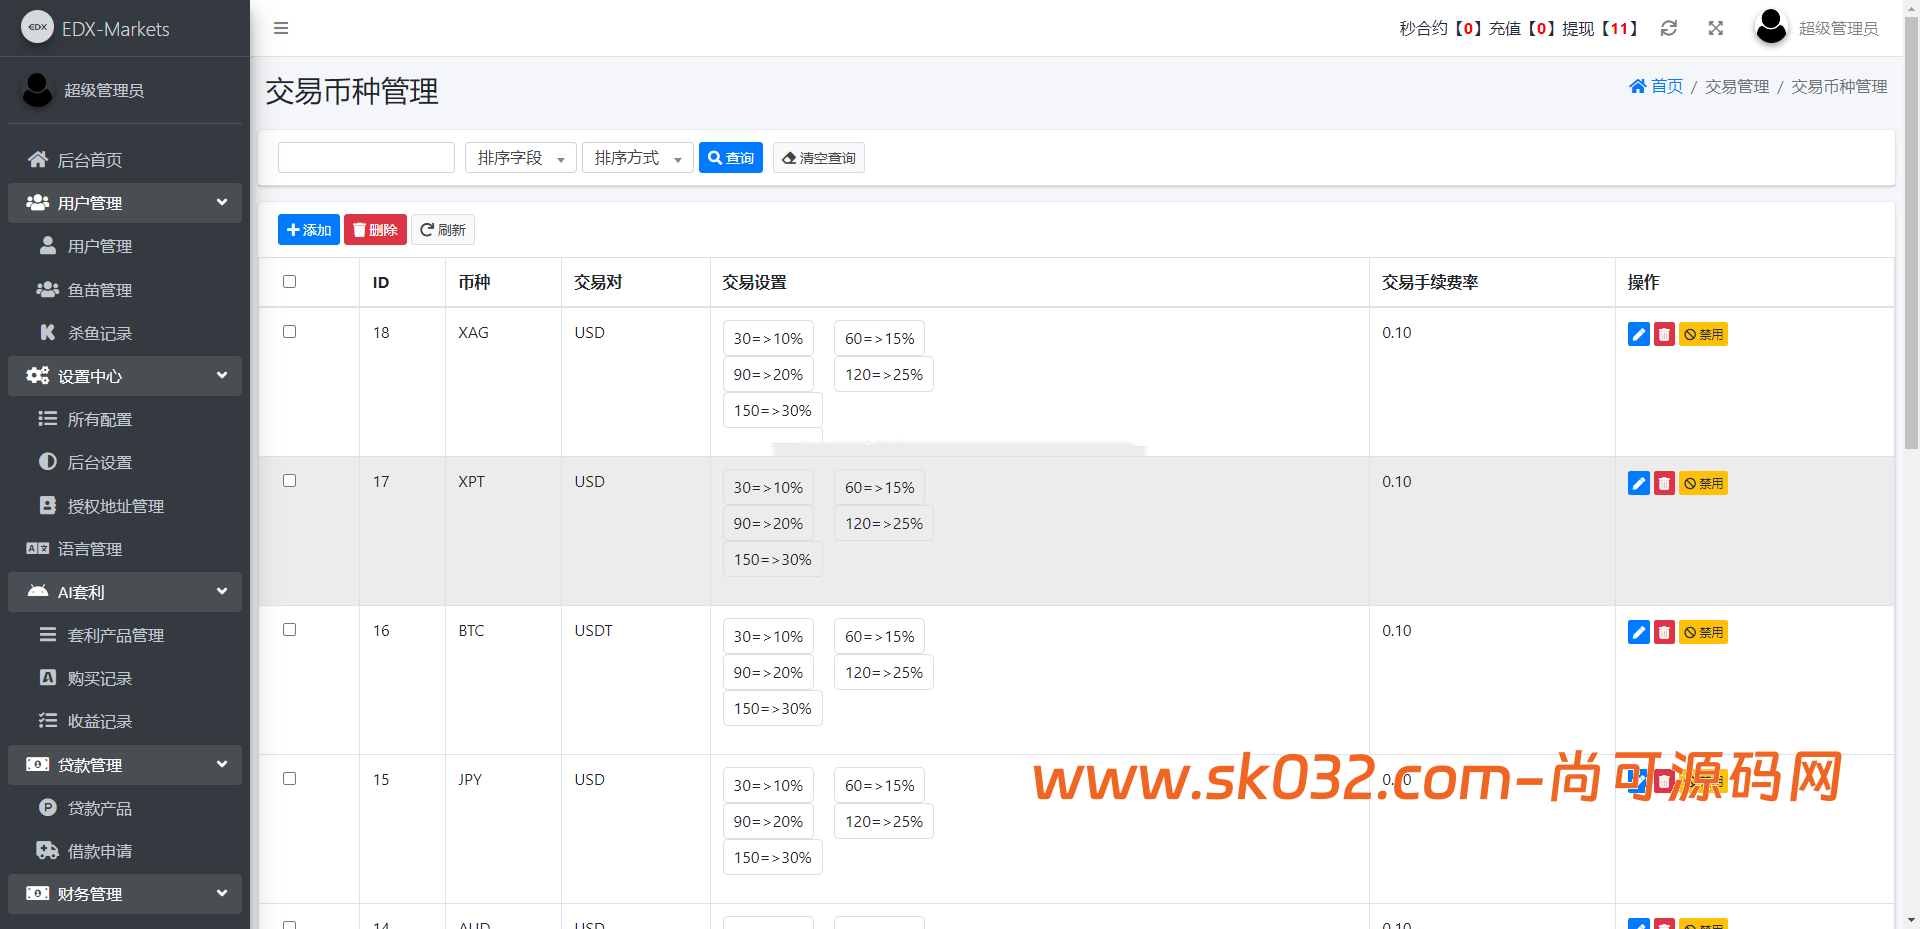Click the hamburger sidebar toggle icon

point(281,28)
